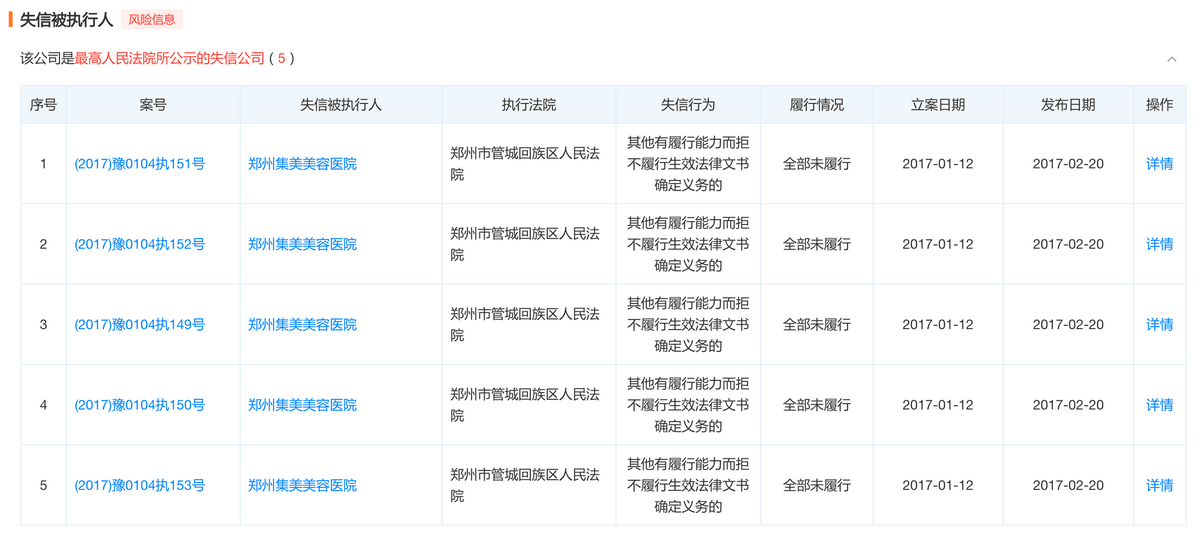The width and height of the screenshot is (1200, 541).
Task: Click the 发布日期 column header
Action: point(1067,105)
